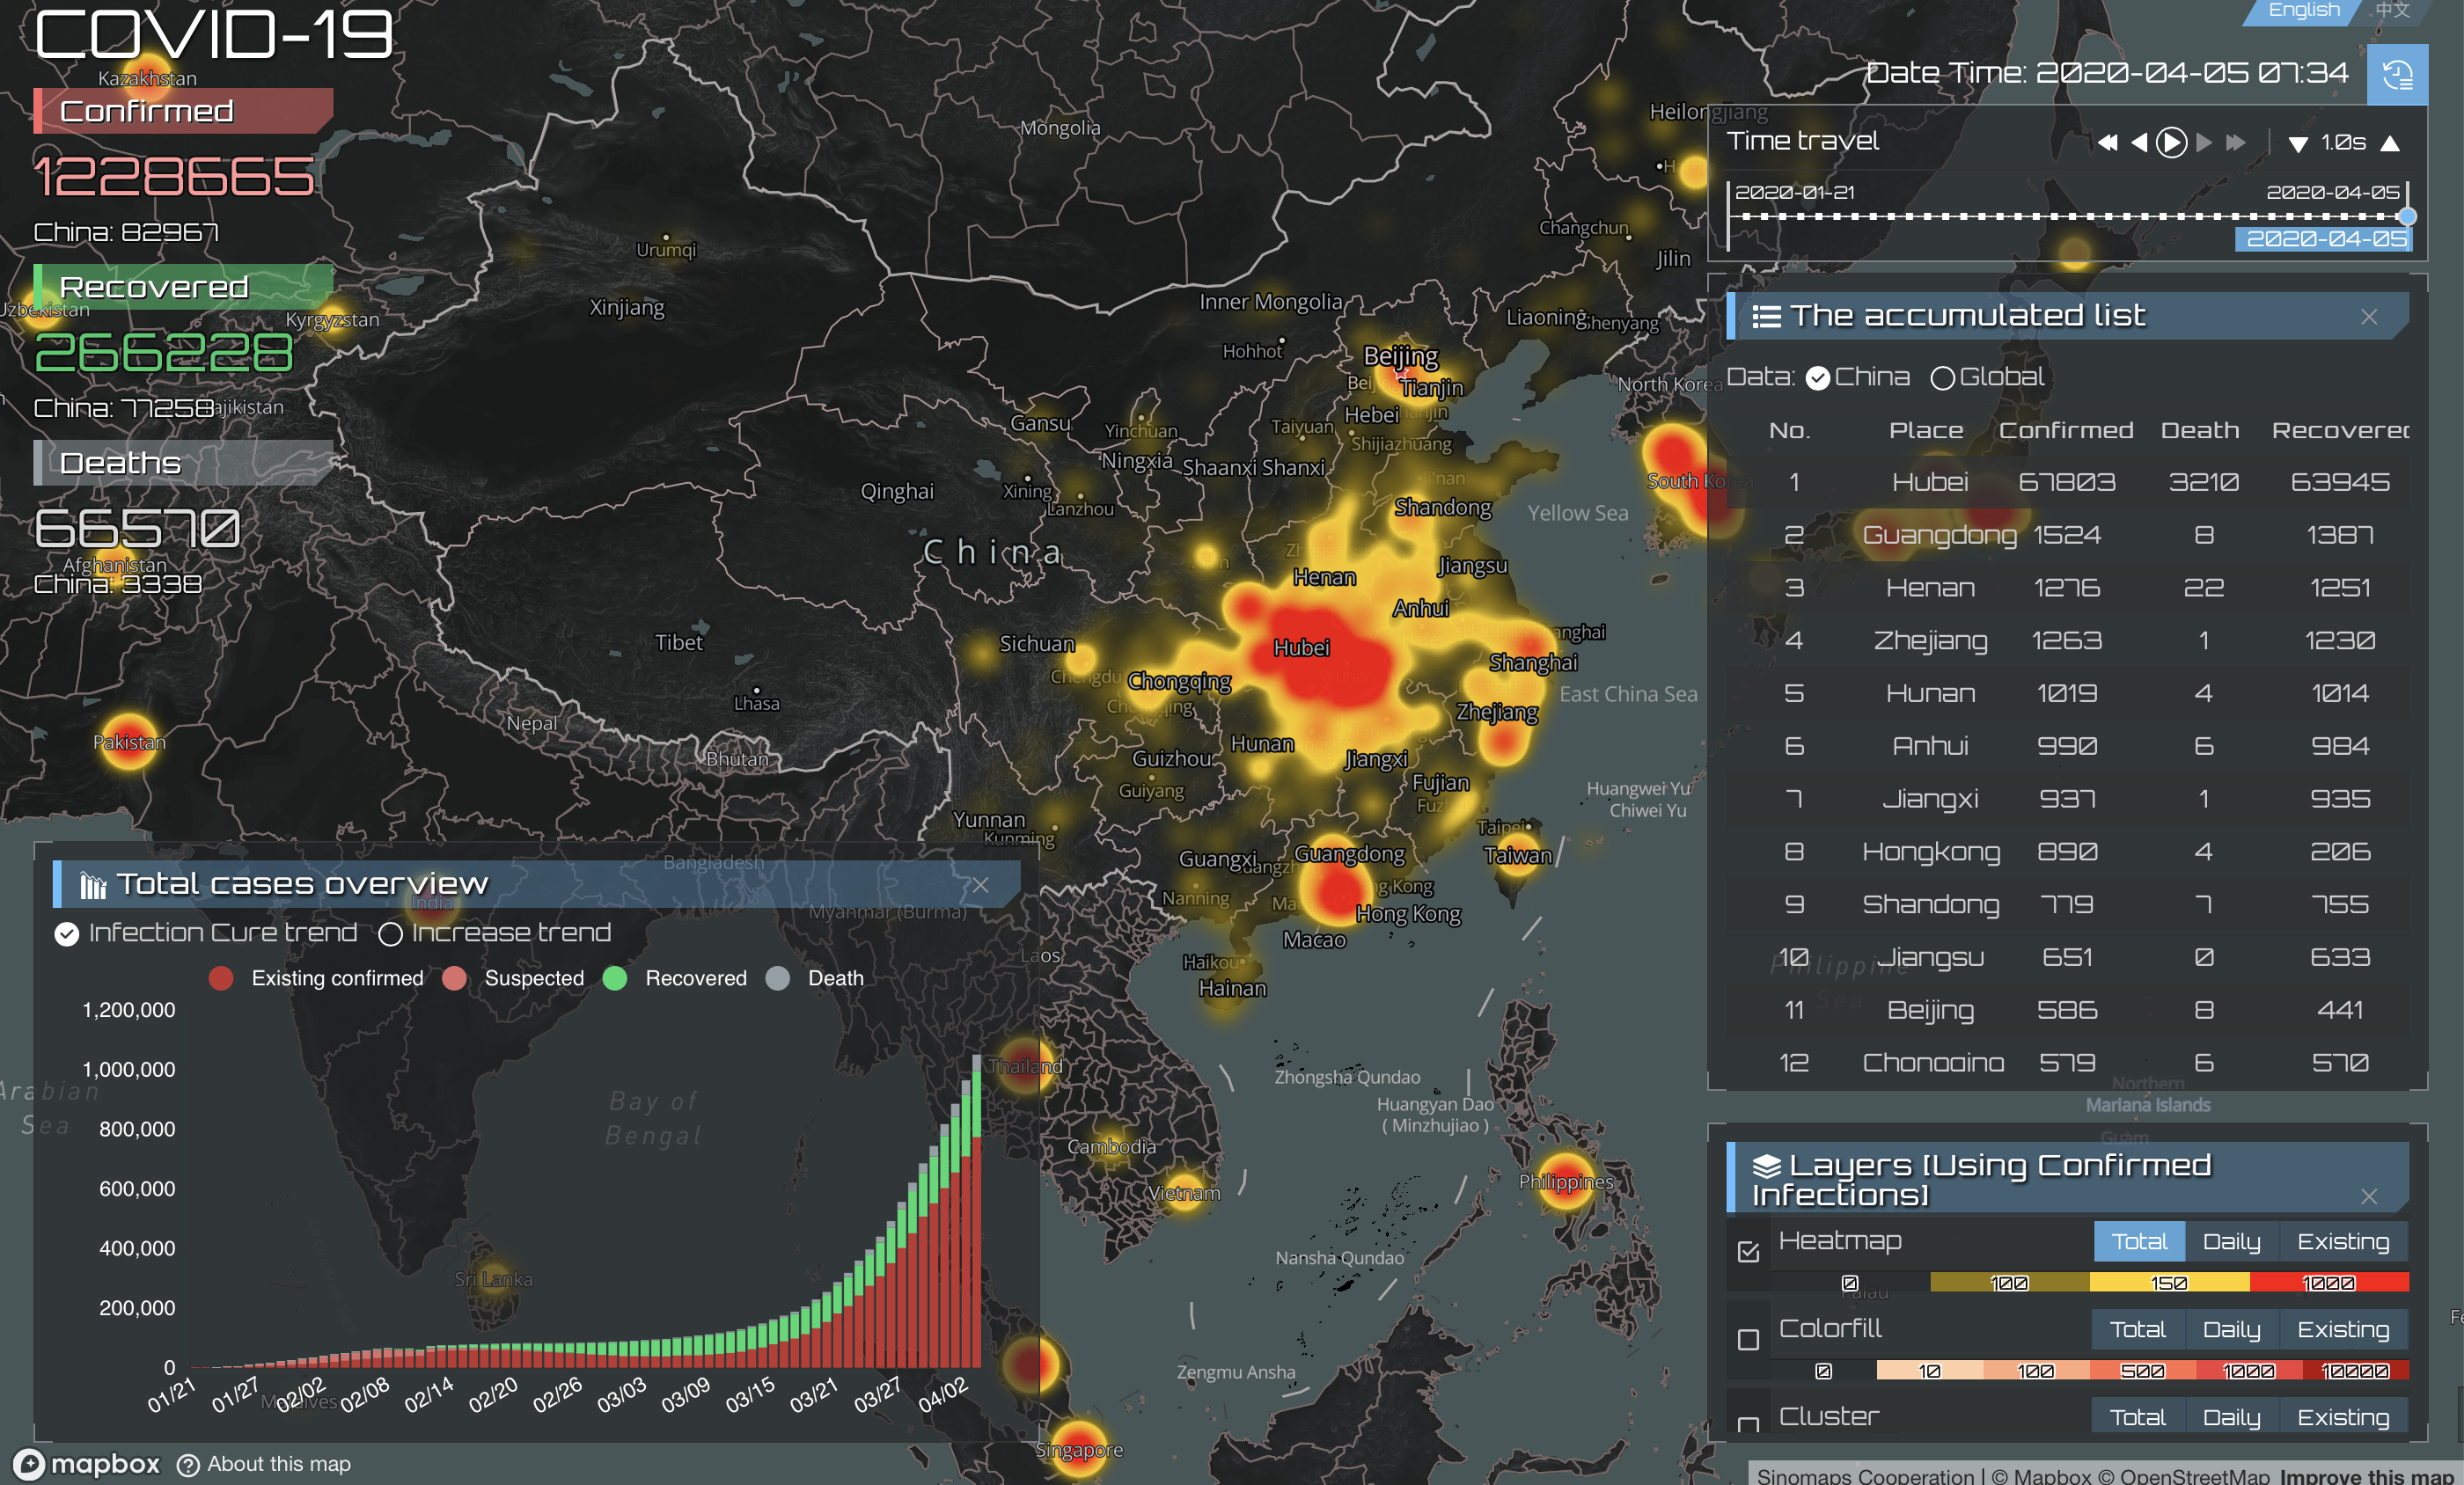The image size is (2464, 1485).
Task: Increase playback interval with up arrow
Action: pos(2390,143)
